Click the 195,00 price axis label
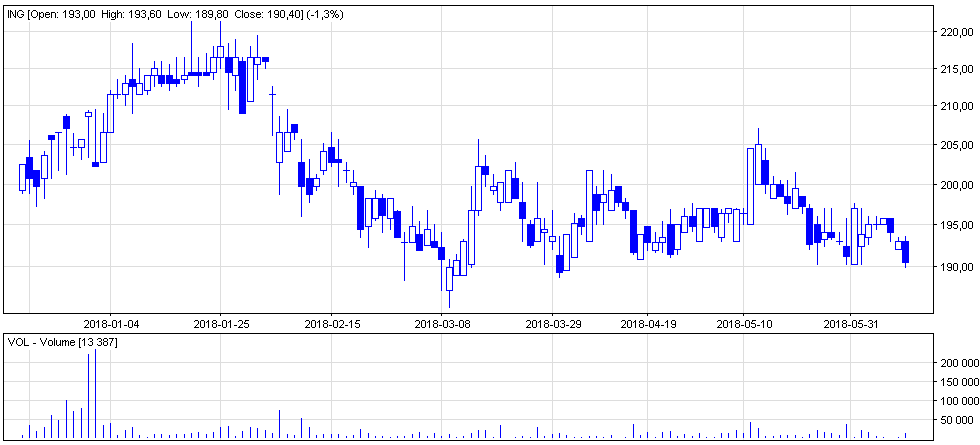Image resolution: width=980 pixels, height=445 pixels. tap(957, 225)
